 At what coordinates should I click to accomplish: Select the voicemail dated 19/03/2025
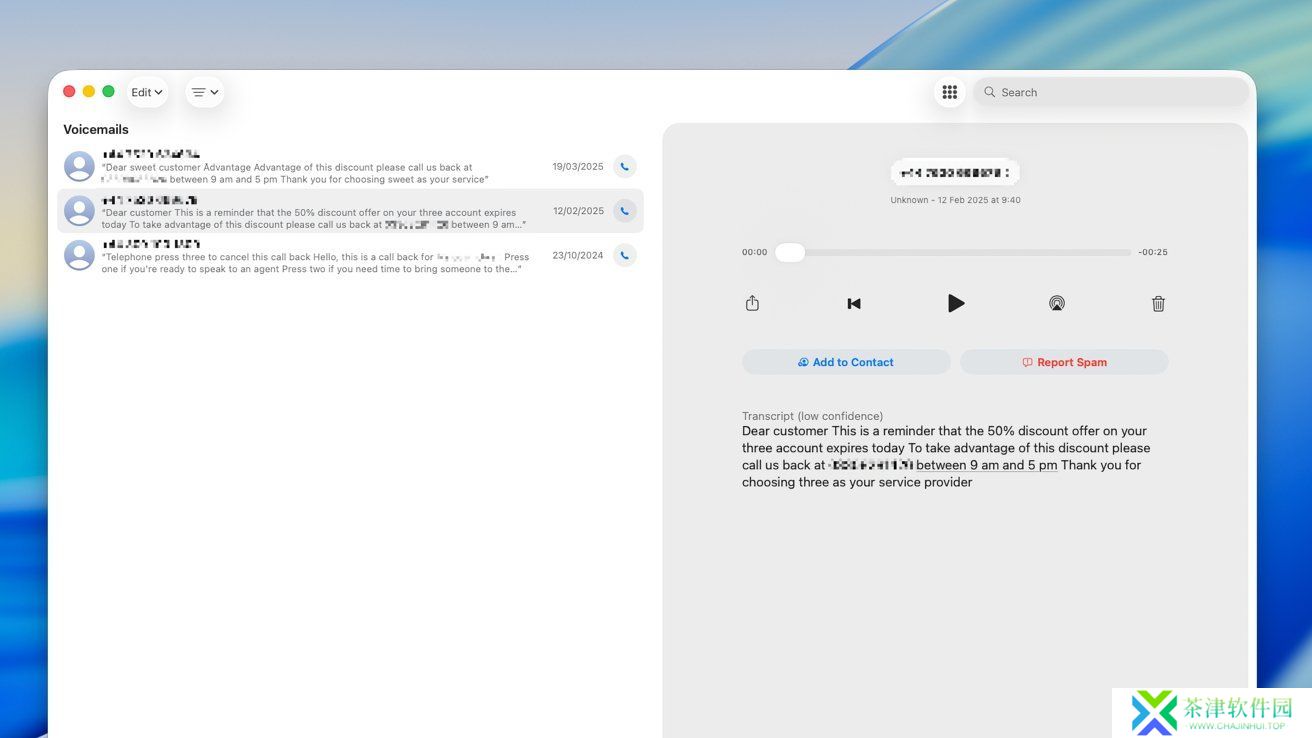click(x=350, y=167)
